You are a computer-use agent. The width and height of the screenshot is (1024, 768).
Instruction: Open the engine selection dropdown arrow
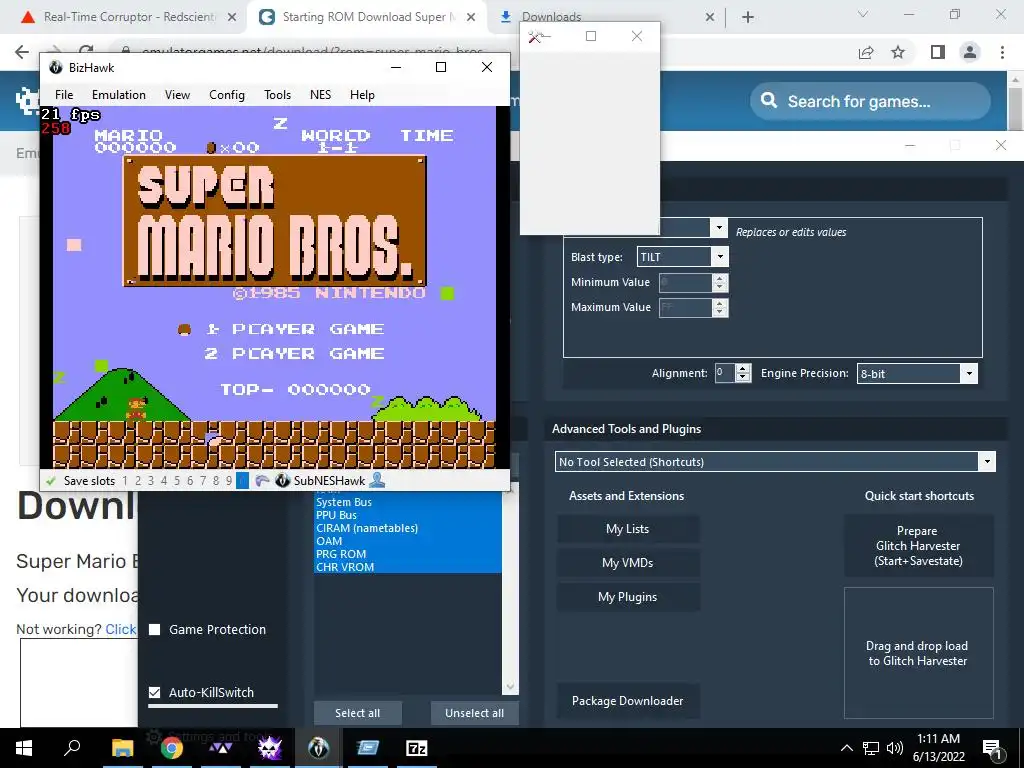[x=718, y=227]
